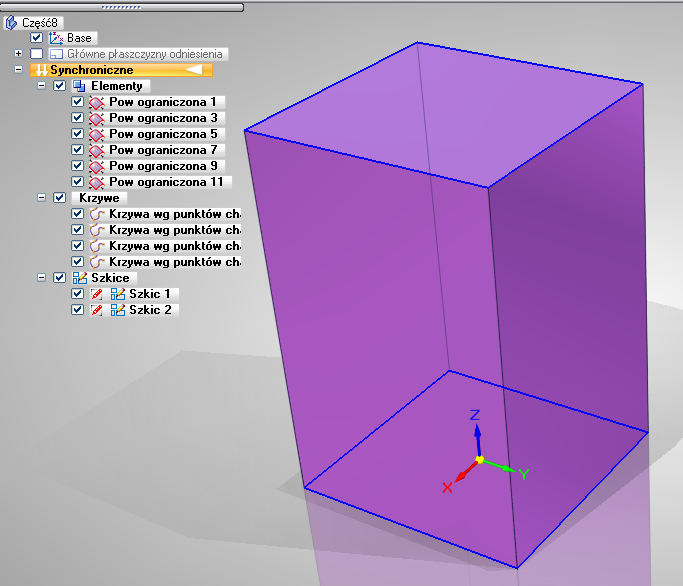Toggle the Krzywe group checkbox

(60, 197)
